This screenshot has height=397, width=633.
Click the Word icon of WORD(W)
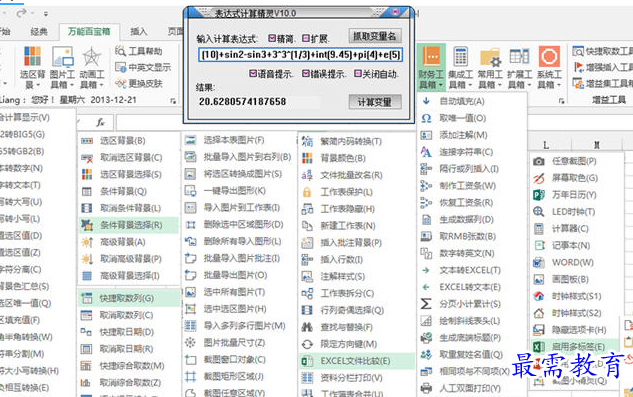click(539, 263)
